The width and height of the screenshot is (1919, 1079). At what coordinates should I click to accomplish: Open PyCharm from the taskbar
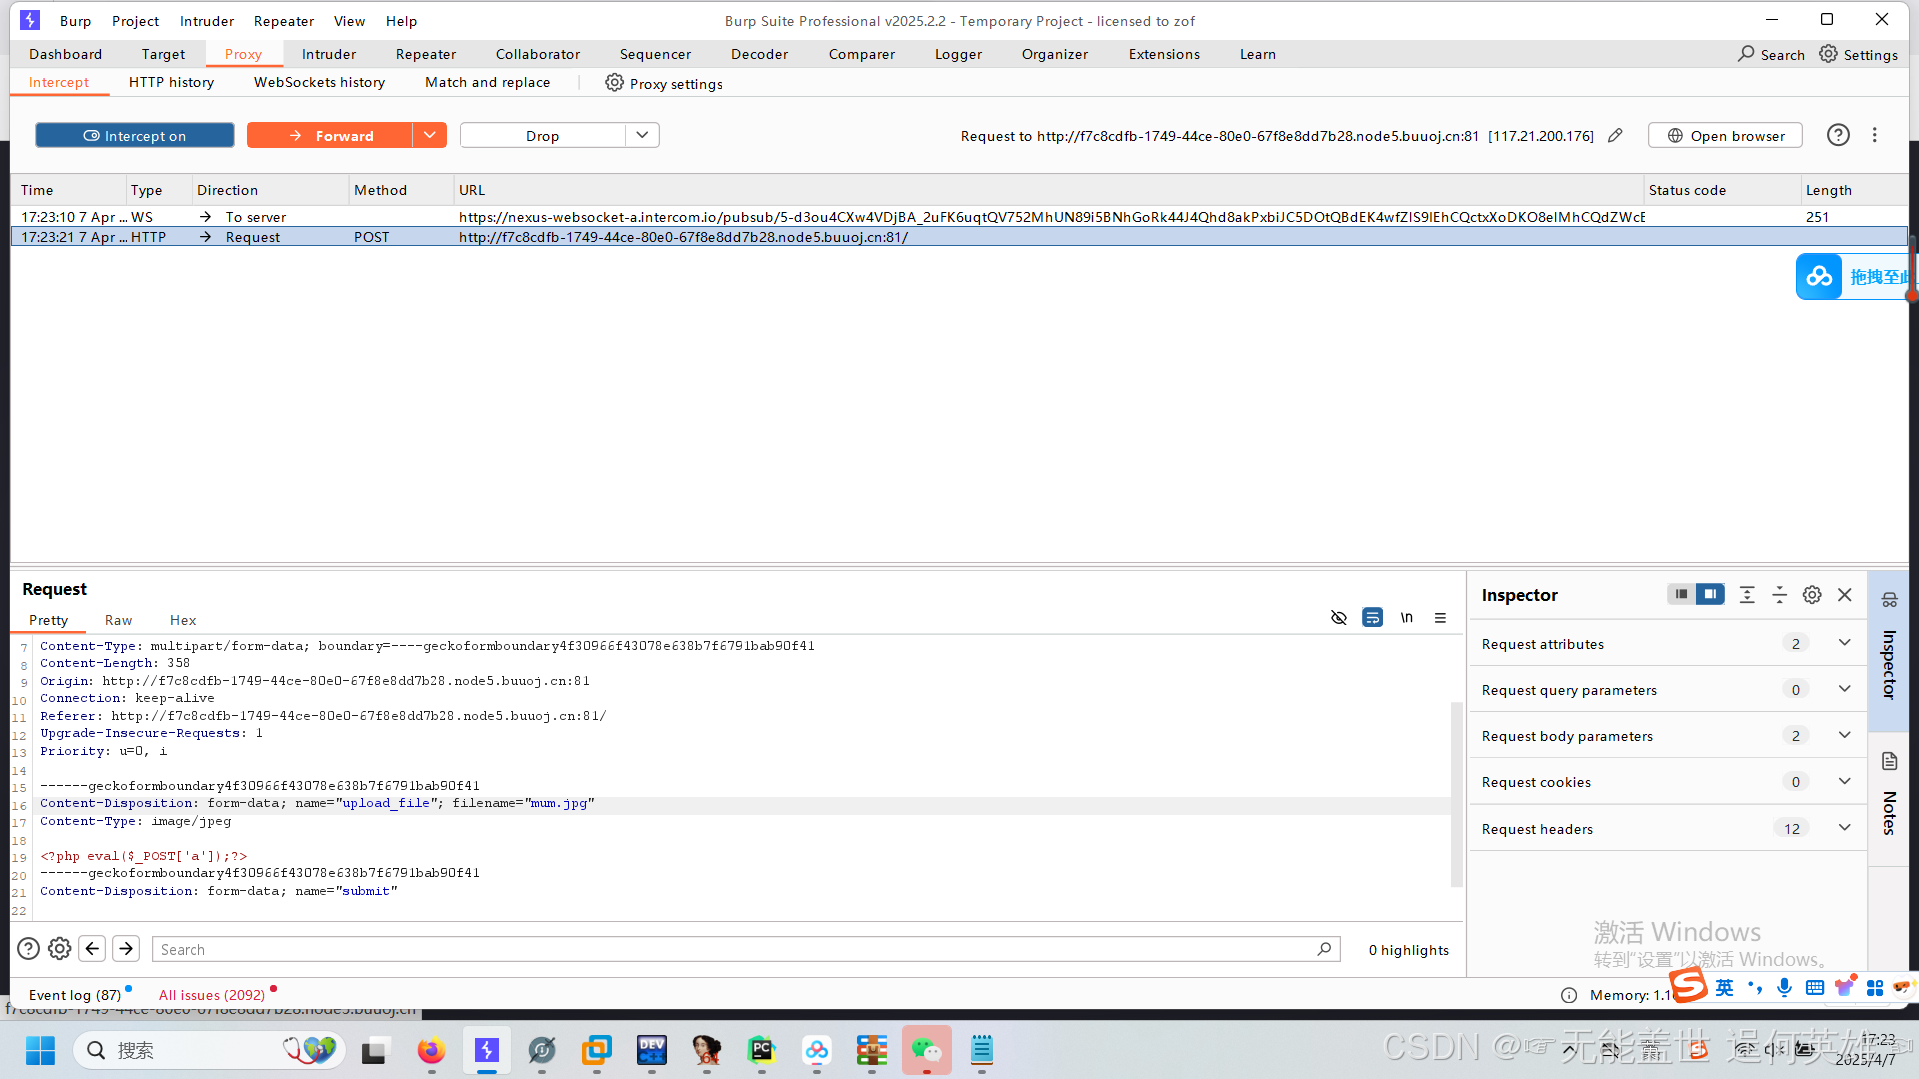(x=762, y=1050)
